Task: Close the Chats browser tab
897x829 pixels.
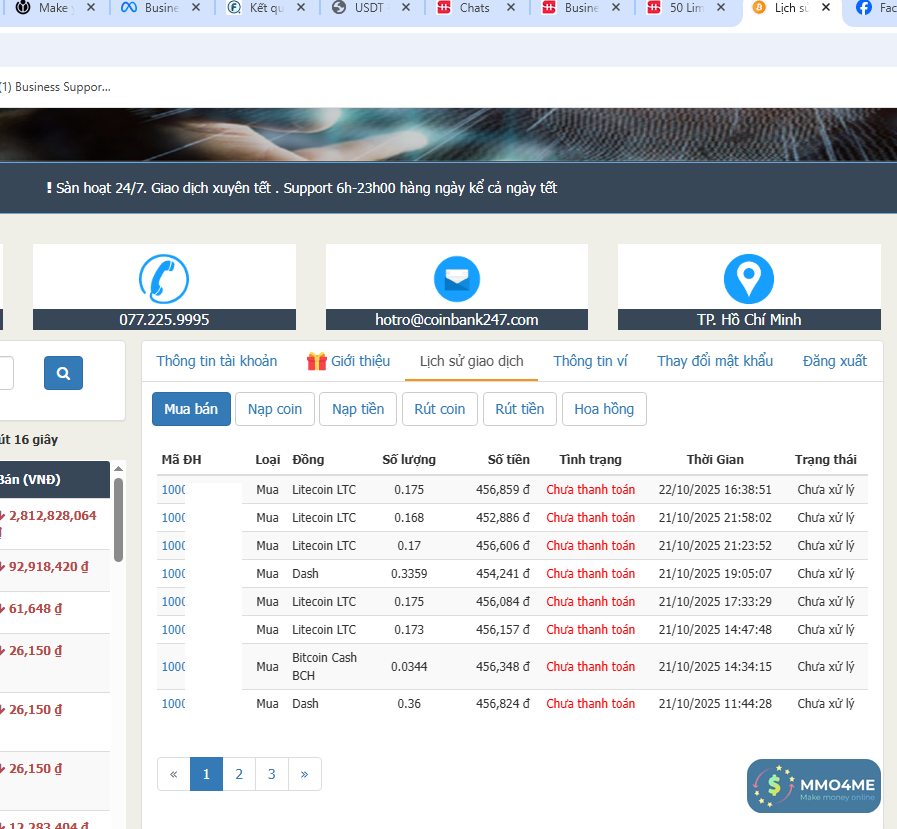Action: coord(511,8)
